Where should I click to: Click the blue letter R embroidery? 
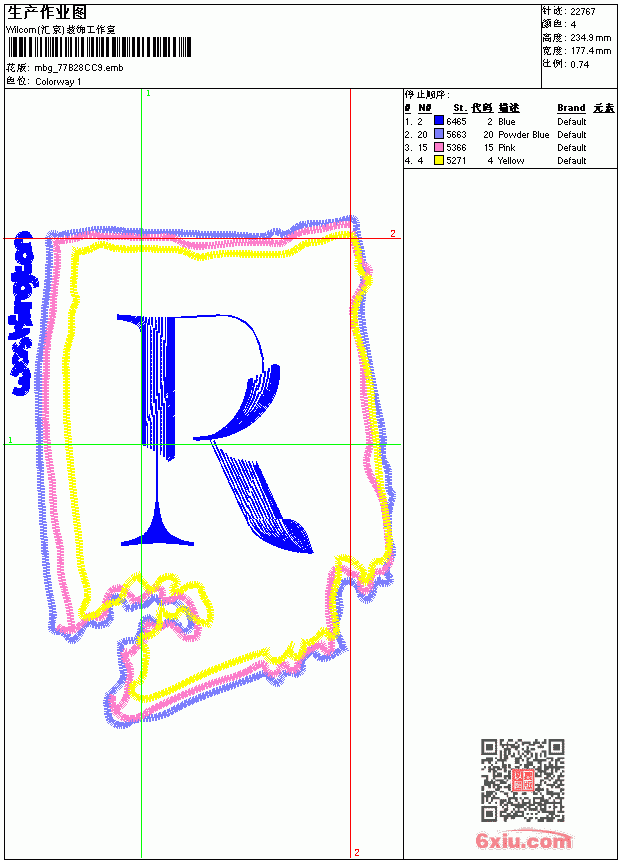coord(215,433)
